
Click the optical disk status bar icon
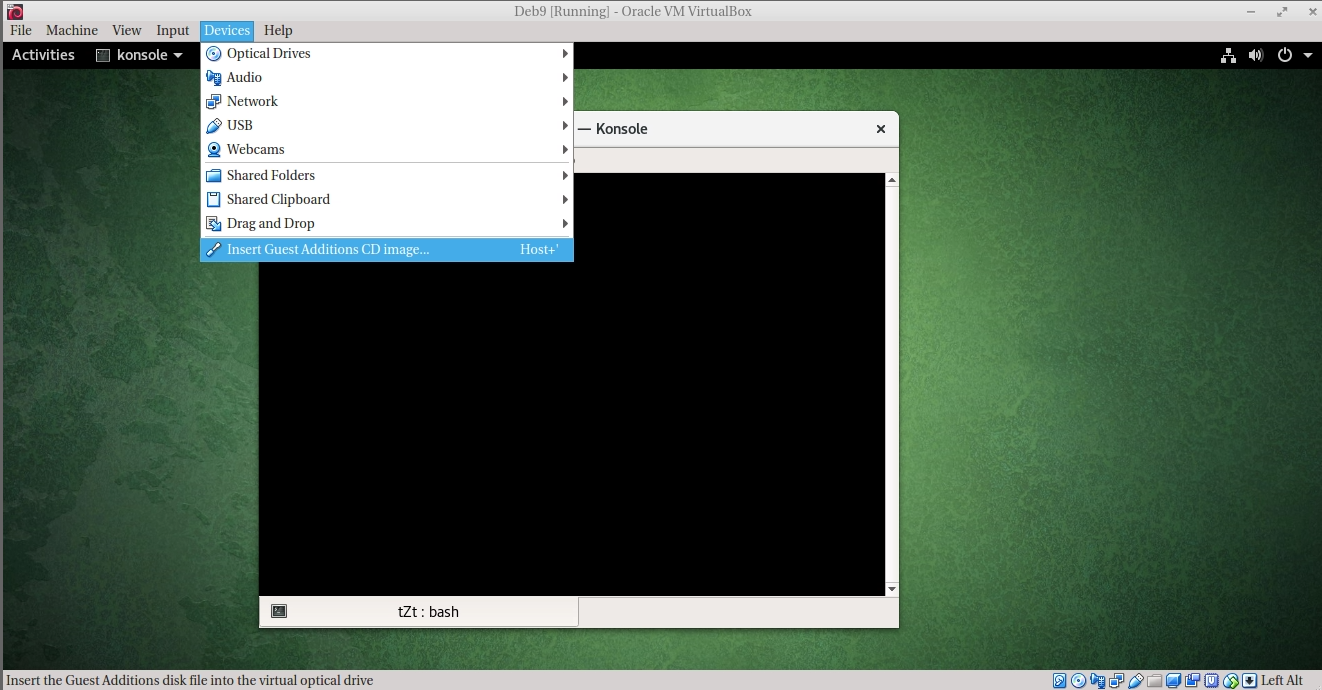coord(1079,681)
